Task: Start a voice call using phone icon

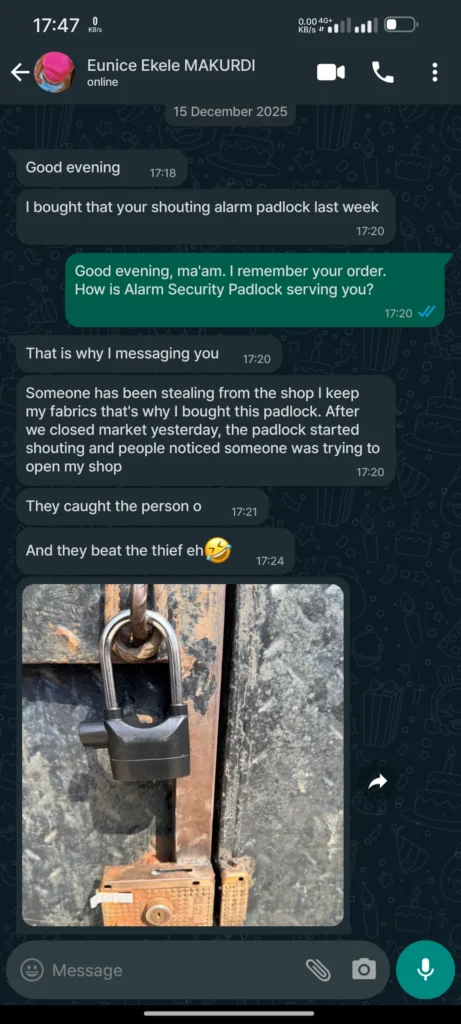Action: pos(383,72)
